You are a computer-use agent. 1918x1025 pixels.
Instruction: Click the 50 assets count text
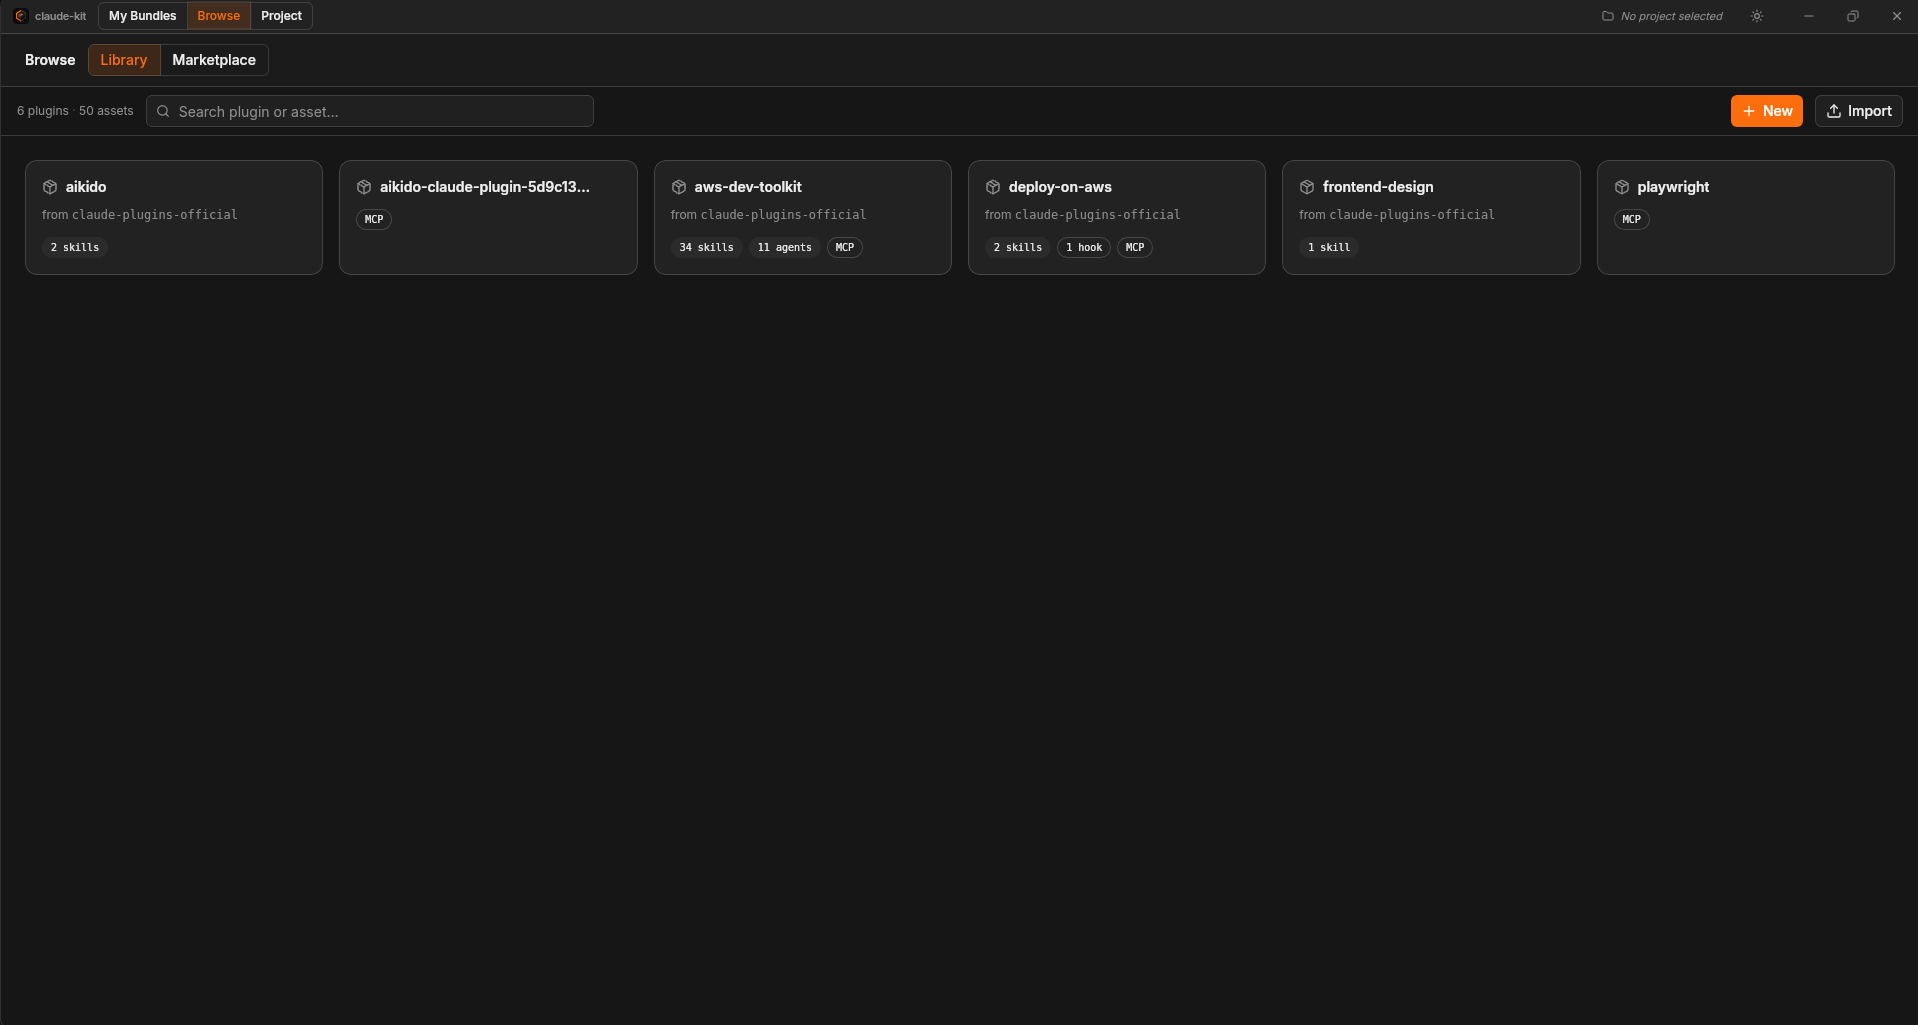[106, 111]
